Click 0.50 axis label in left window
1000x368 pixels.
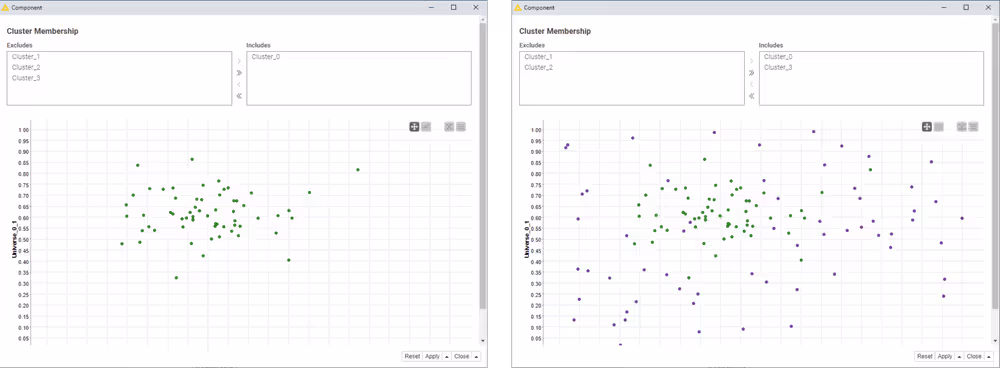click(x=24, y=240)
